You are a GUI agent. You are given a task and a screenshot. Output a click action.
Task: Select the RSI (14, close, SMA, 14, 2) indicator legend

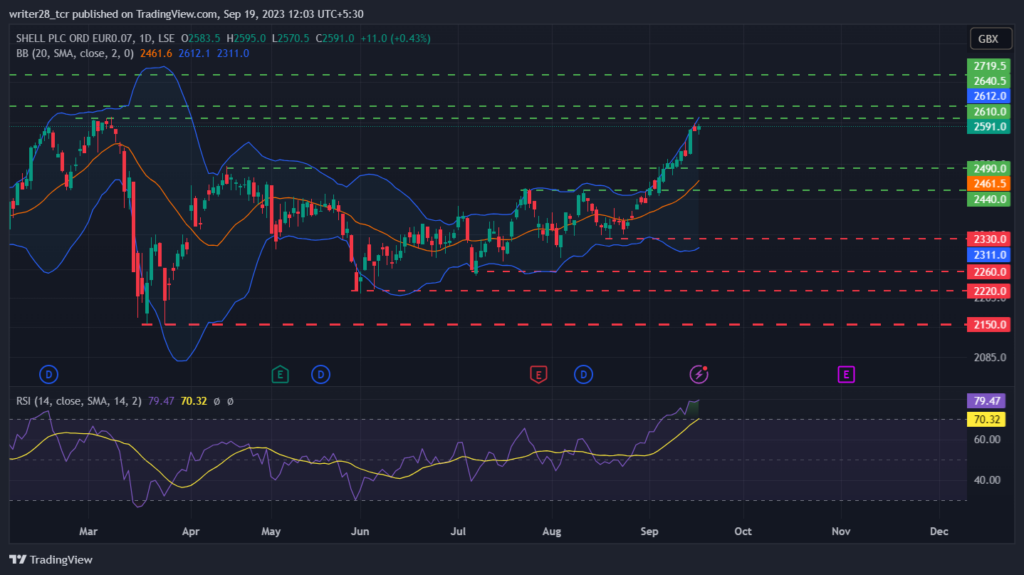(x=78, y=401)
